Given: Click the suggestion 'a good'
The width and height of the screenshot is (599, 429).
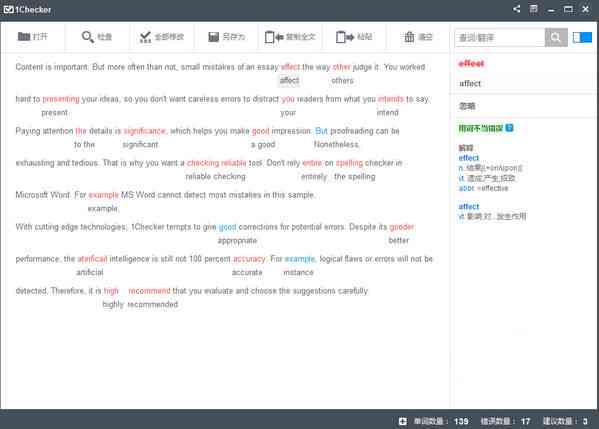Looking at the screenshot, I should [x=263, y=145].
